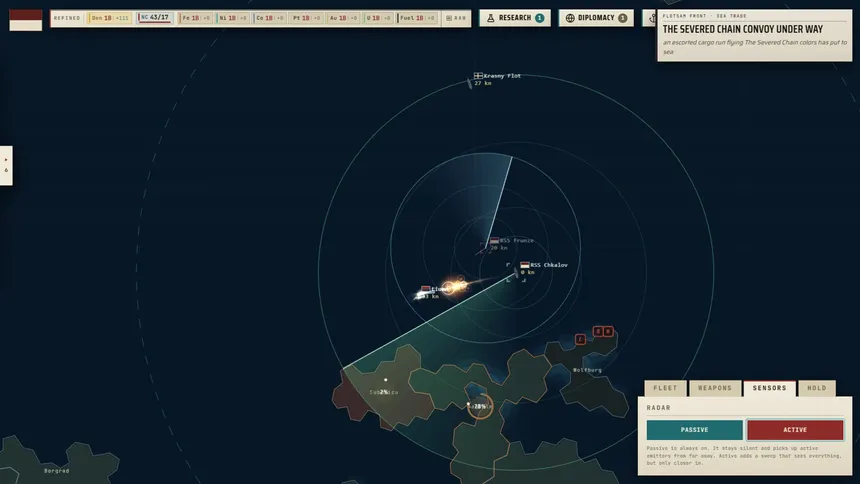Select the Pt resource counter
Image resolution: width=860 pixels, height=484 pixels.
[x=306, y=18]
